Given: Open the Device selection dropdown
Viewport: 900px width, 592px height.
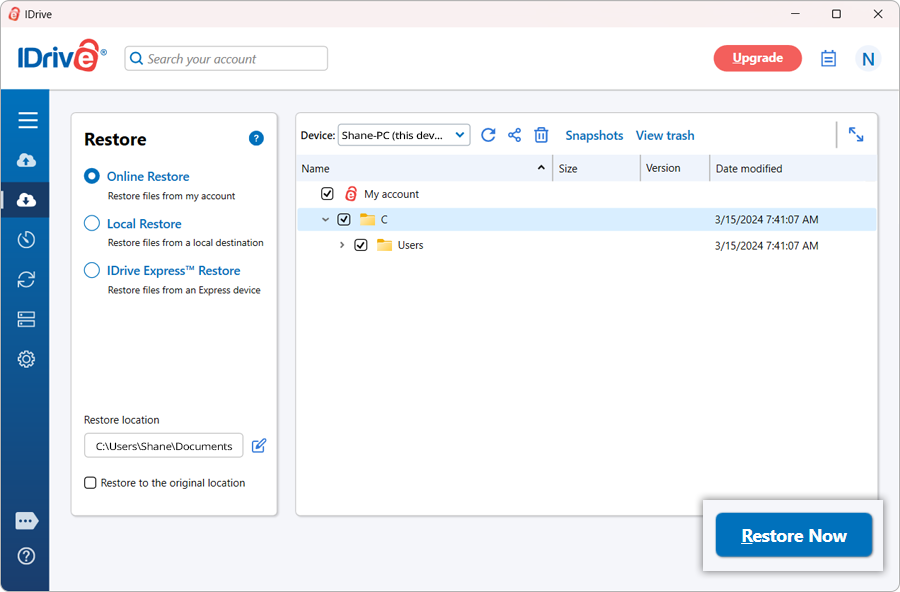Looking at the screenshot, I should point(404,135).
